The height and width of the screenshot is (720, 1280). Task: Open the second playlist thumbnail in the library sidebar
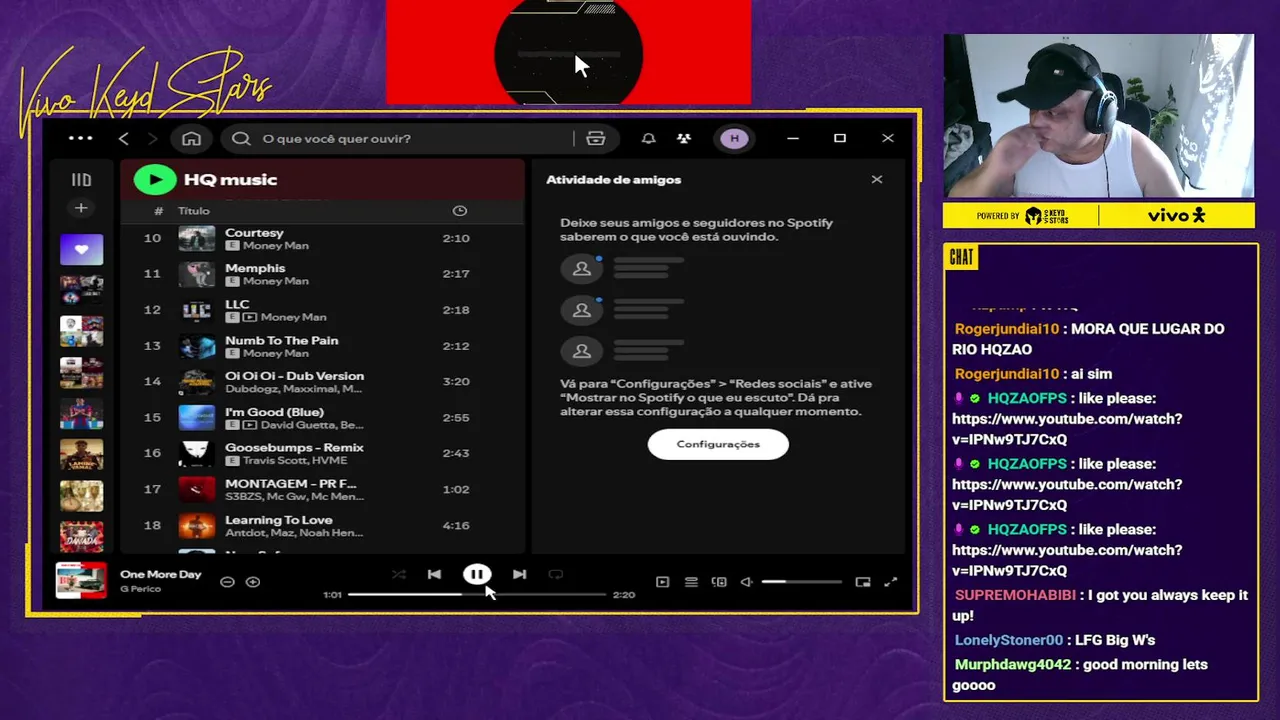(x=81, y=290)
